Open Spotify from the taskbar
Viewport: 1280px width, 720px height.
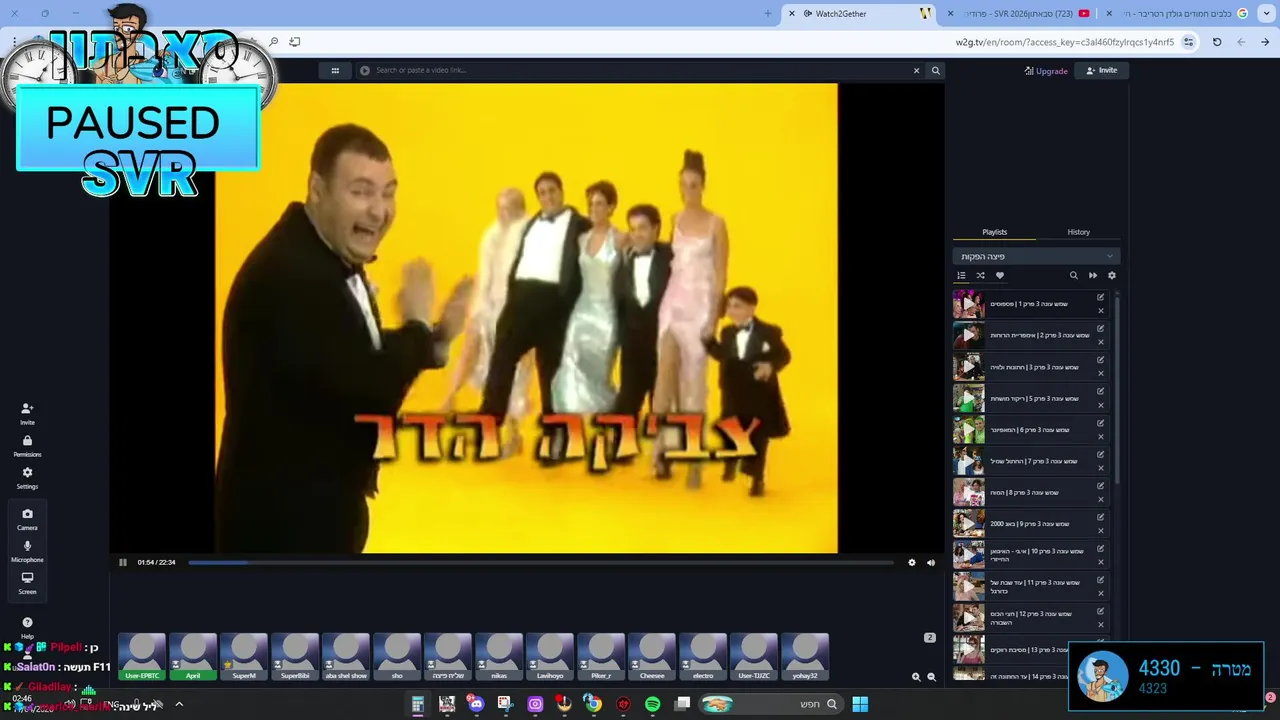coord(653,704)
